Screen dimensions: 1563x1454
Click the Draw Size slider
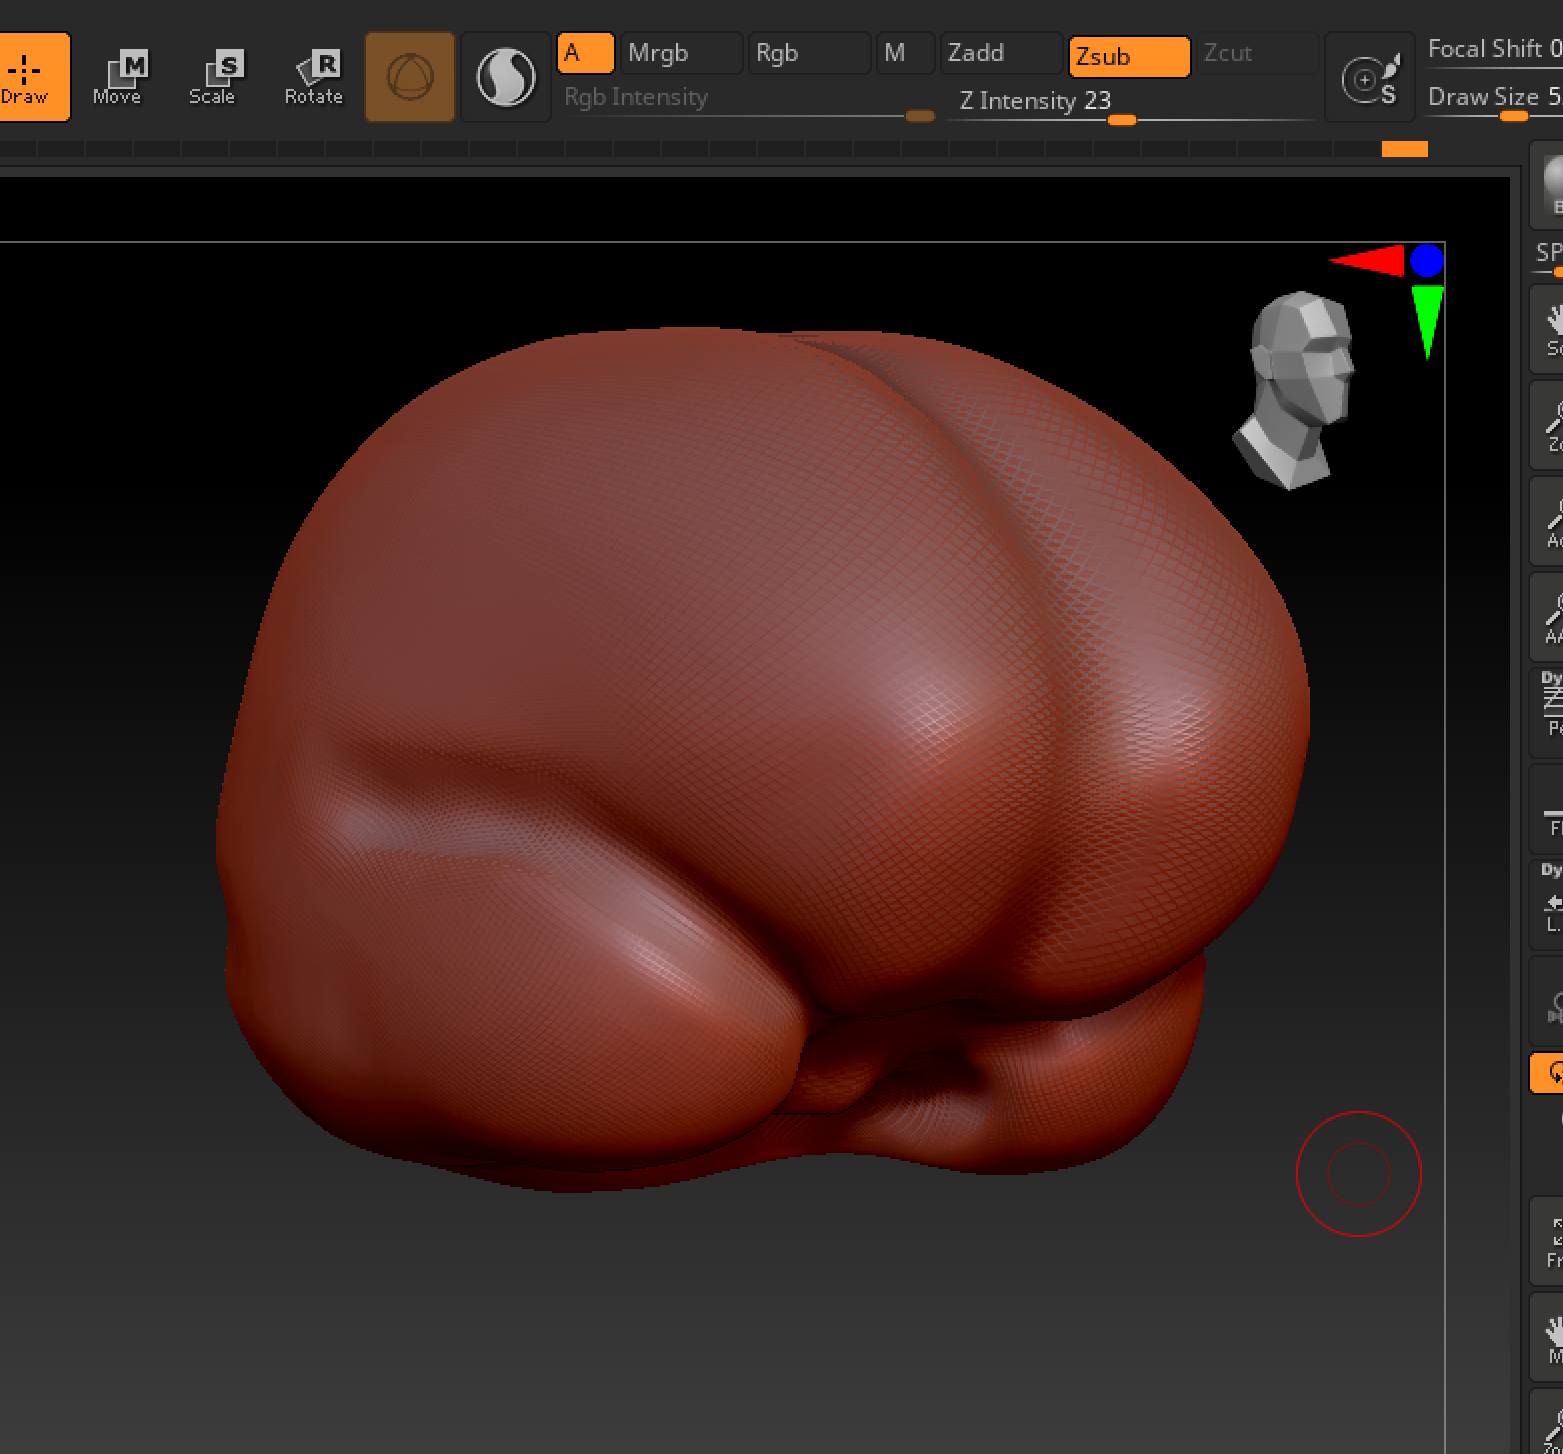pyautogui.click(x=1493, y=99)
